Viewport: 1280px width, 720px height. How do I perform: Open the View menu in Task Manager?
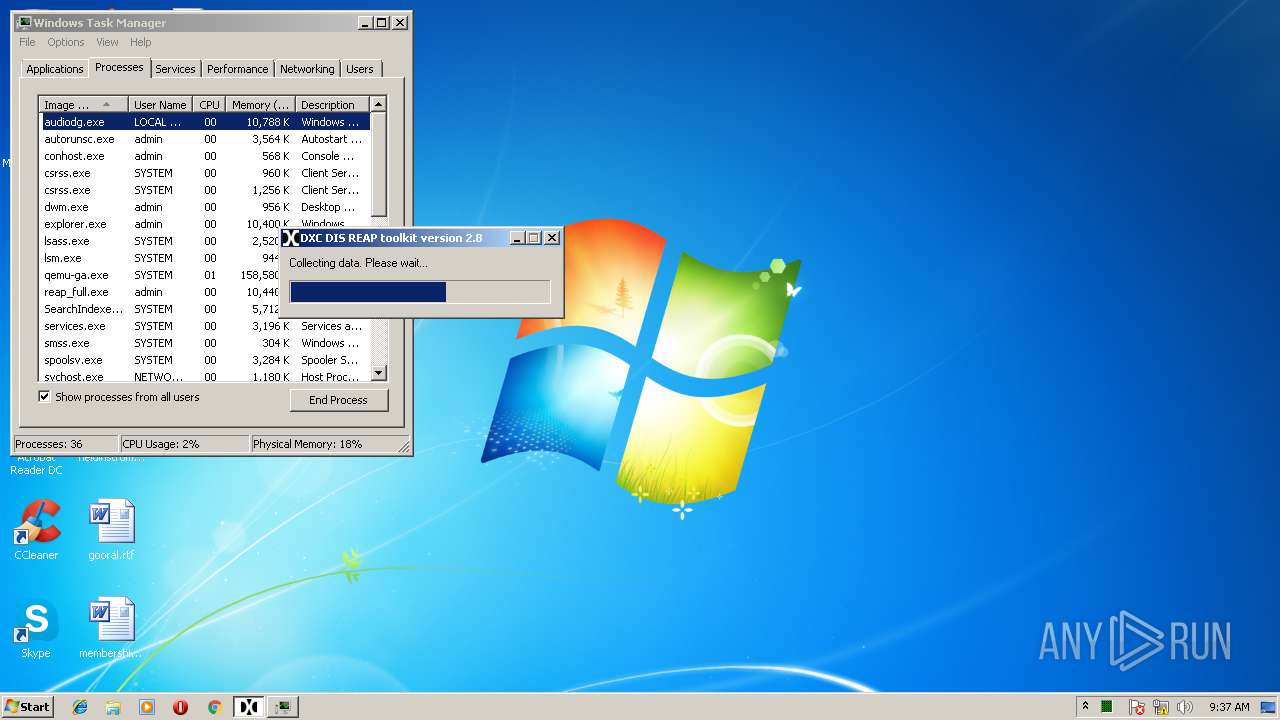(107, 42)
